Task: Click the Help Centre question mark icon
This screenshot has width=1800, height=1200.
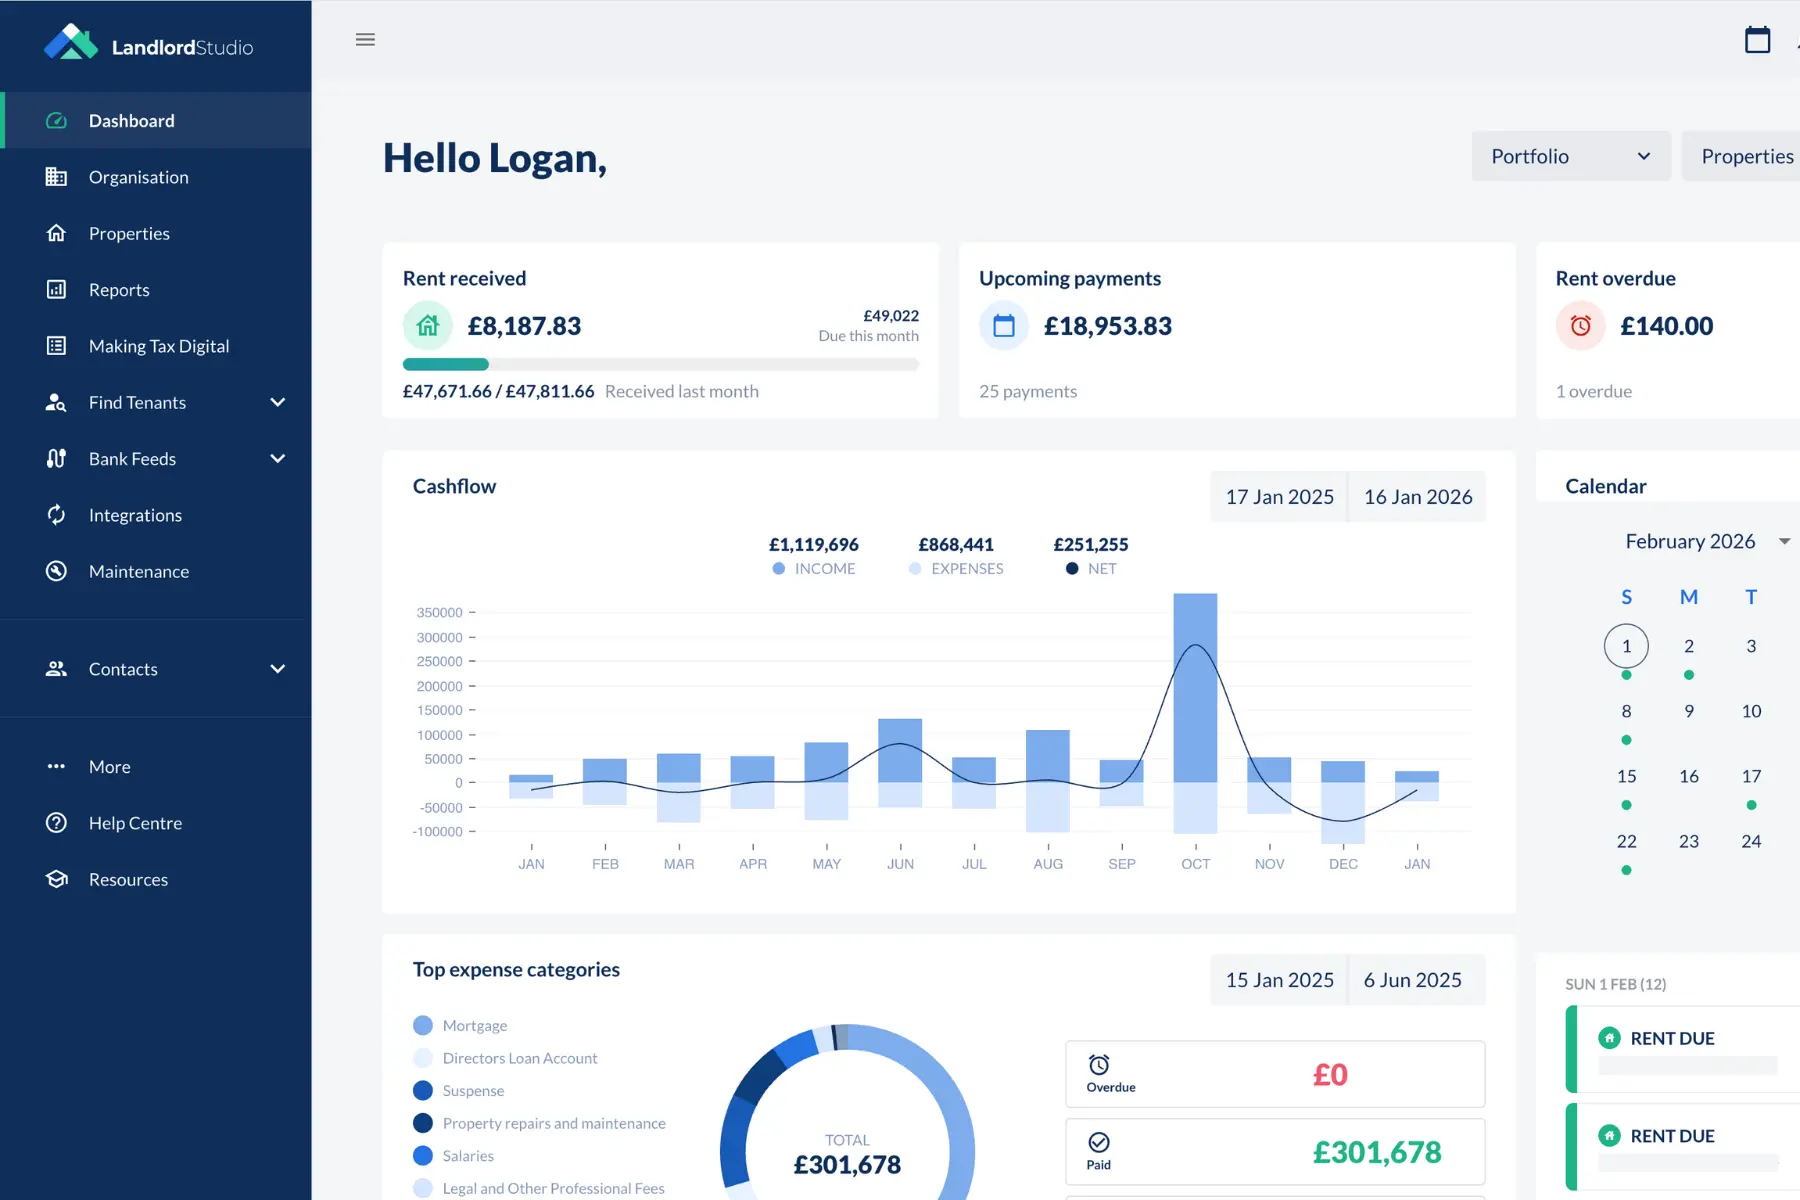Action: click(56, 823)
